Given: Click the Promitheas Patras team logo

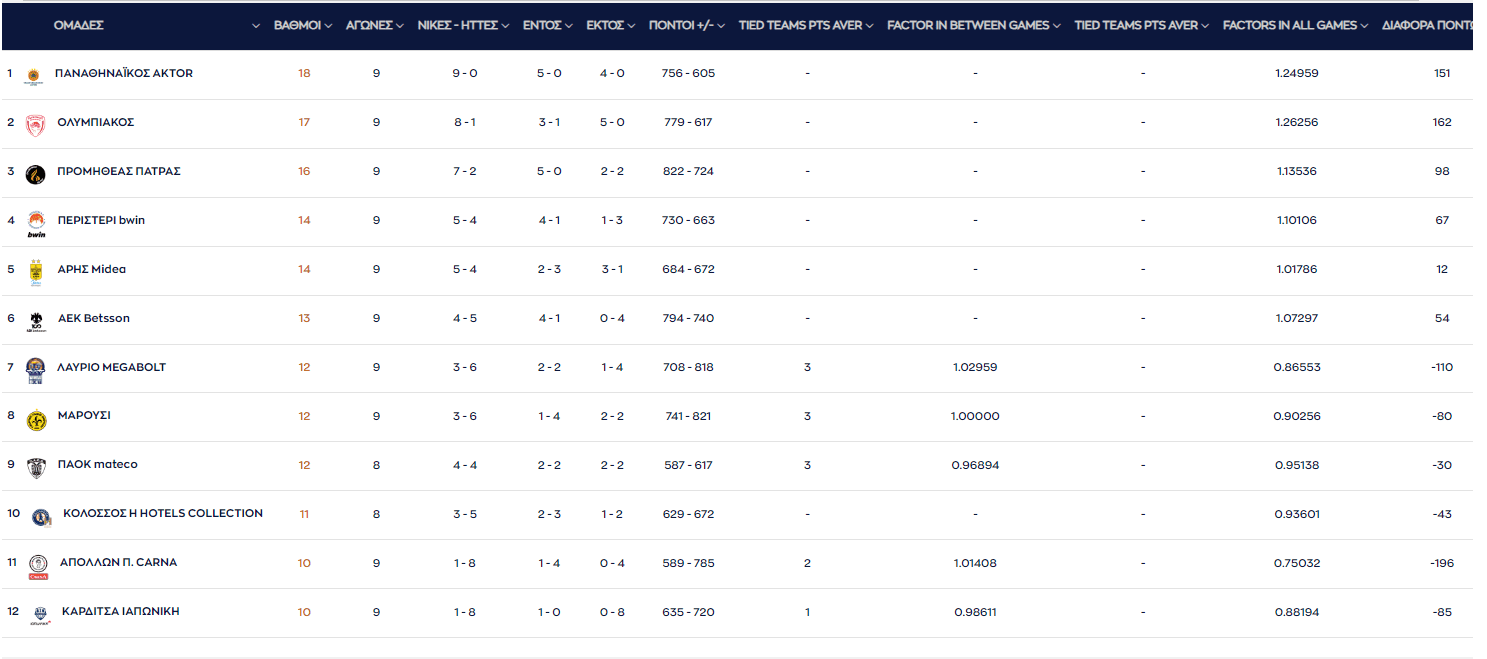Looking at the screenshot, I should (35, 173).
